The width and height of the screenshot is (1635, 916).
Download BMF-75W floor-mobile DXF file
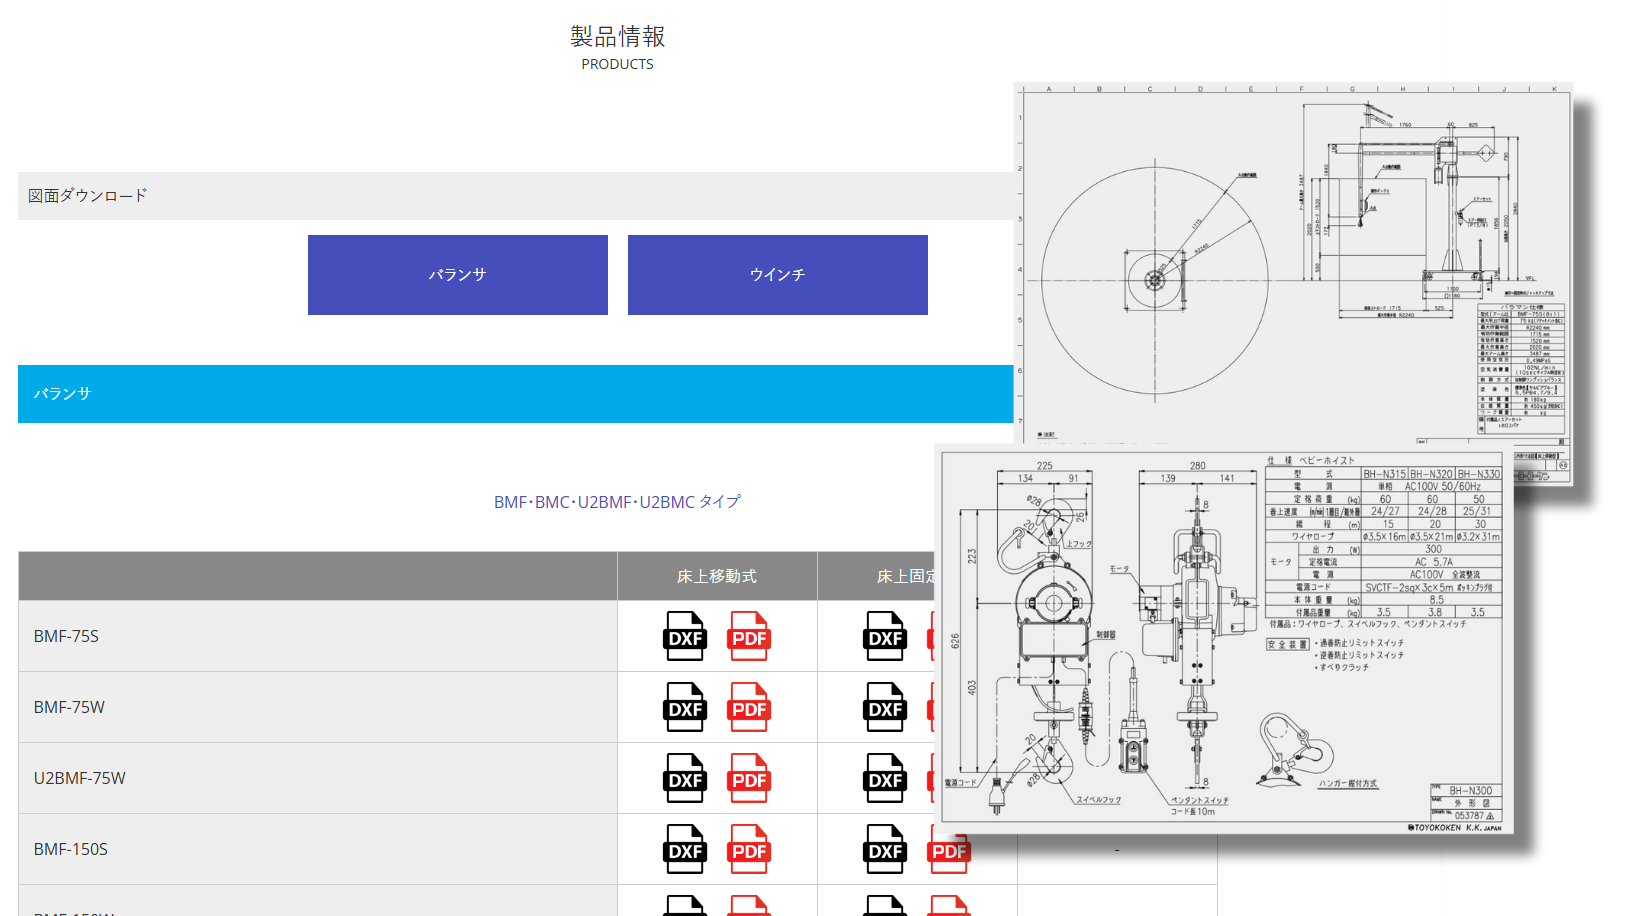[685, 707]
